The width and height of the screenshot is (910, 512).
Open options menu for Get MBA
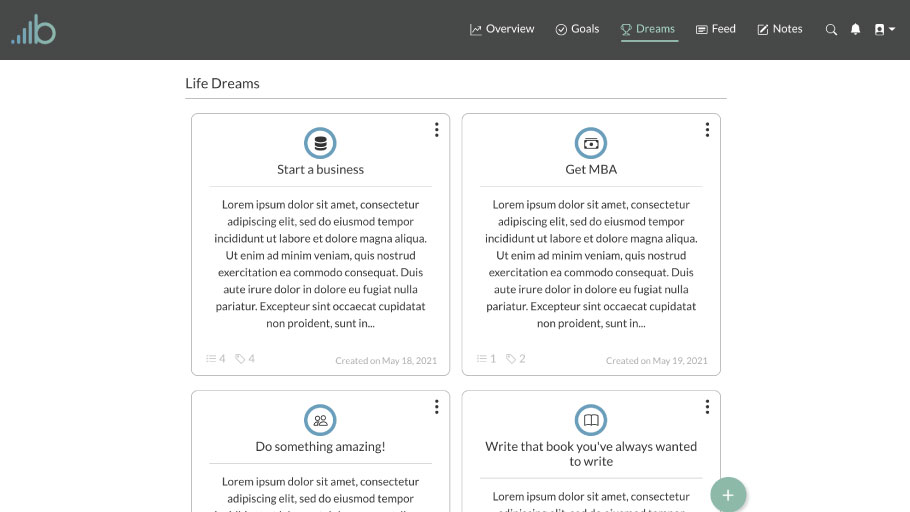coord(707,130)
